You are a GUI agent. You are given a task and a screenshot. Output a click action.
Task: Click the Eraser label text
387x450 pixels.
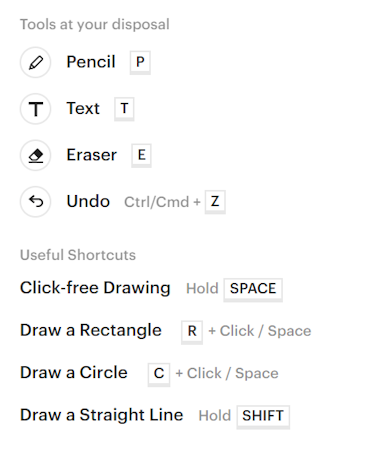pos(92,155)
